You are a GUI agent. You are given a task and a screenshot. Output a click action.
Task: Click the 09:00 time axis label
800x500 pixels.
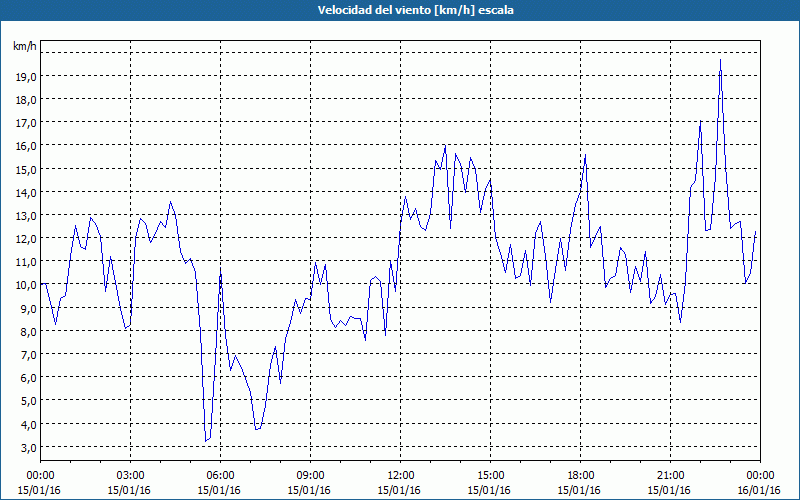tap(310, 476)
